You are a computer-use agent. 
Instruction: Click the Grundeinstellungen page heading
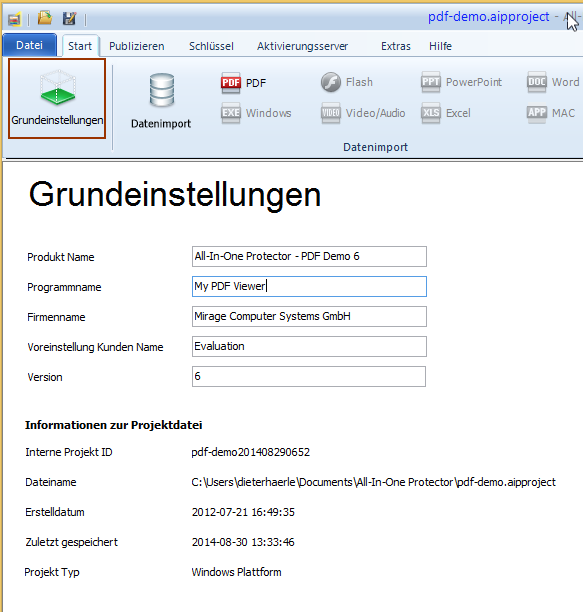175,195
